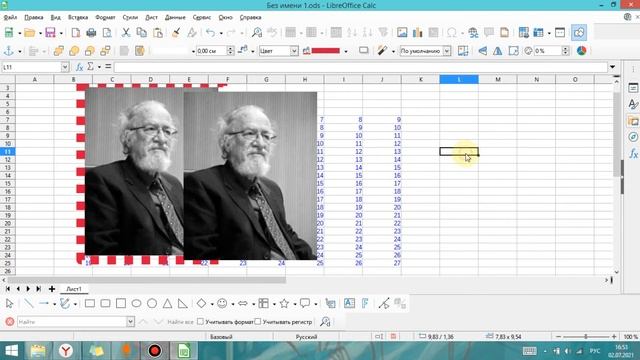Select the Line drawing tool
Screen dimensions: 640x360
pyautogui.click(x=29, y=303)
